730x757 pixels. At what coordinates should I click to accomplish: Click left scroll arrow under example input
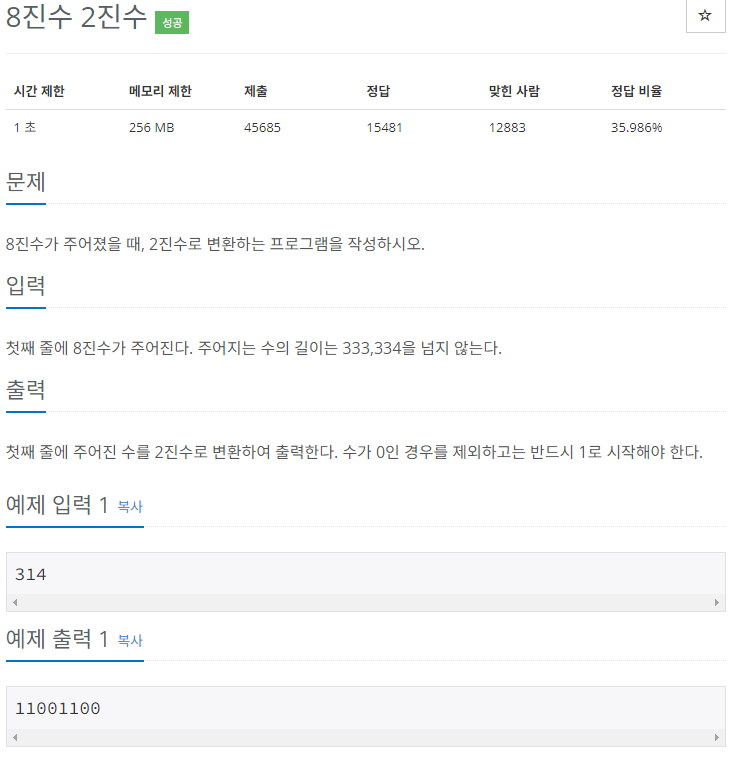click(x=15, y=602)
